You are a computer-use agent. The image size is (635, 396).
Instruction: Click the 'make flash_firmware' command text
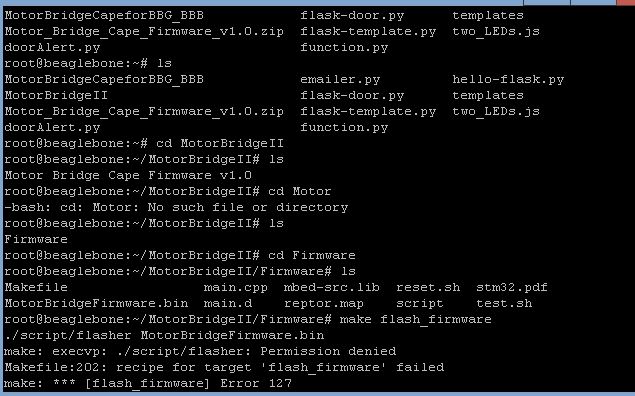[x=416, y=320]
